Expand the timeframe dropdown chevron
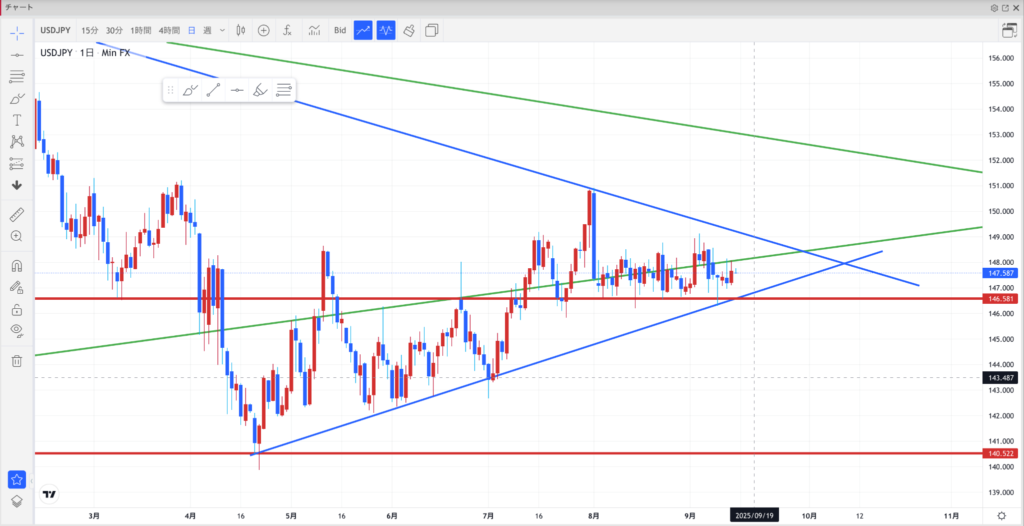This screenshot has width=1024, height=526. tap(223, 30)
